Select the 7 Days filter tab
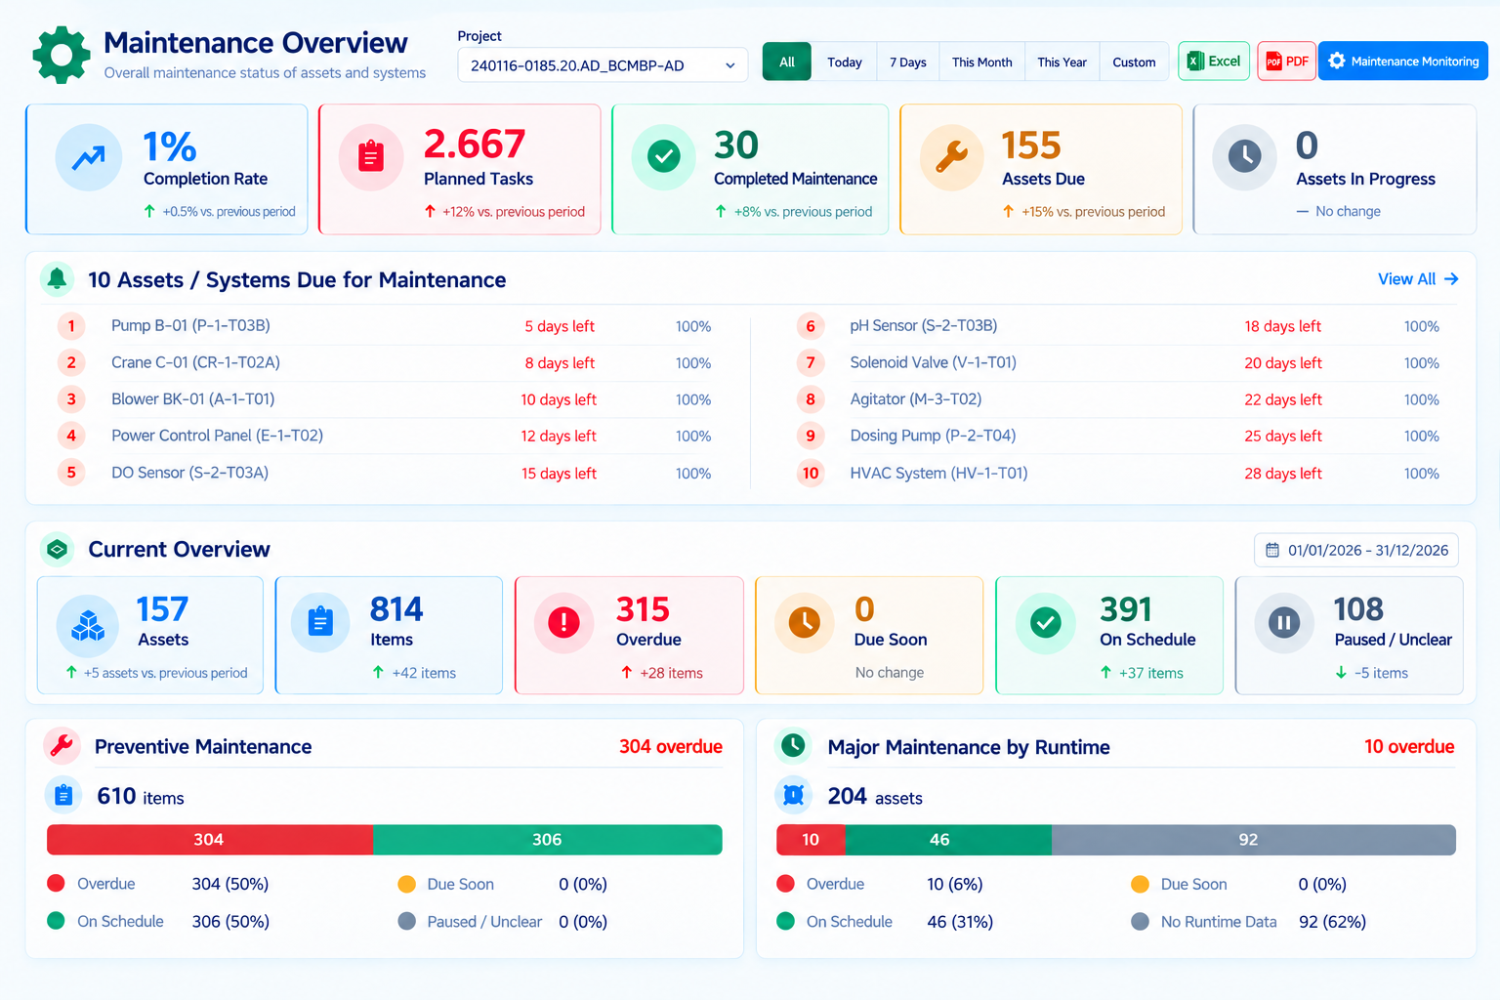Screen dimensions: 1500x1000 pyautogui.click(x=908, y=62)
